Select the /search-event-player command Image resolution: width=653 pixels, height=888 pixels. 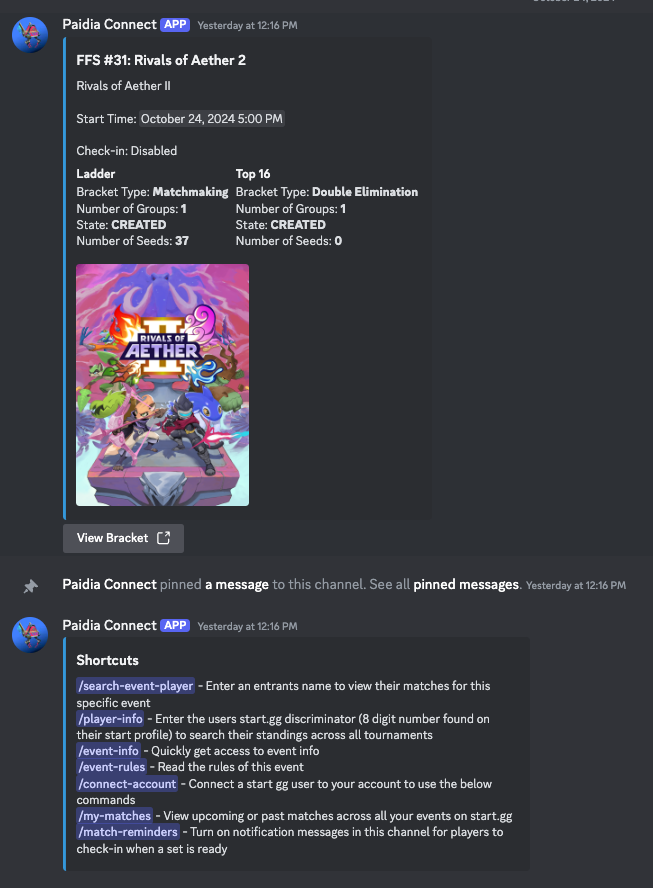click(x=136, y=686)
